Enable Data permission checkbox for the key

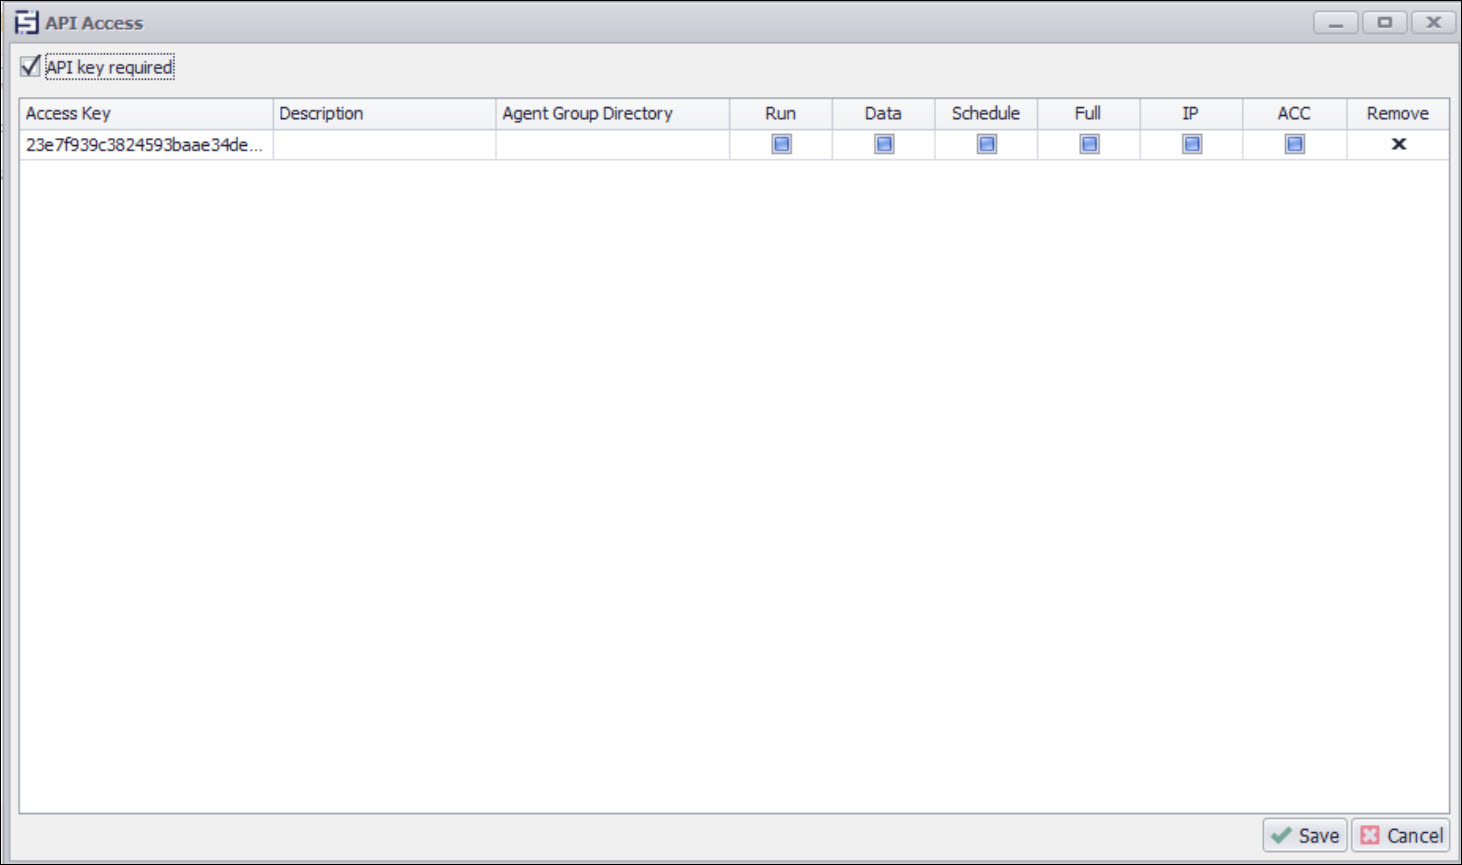(x=884, y=144)
